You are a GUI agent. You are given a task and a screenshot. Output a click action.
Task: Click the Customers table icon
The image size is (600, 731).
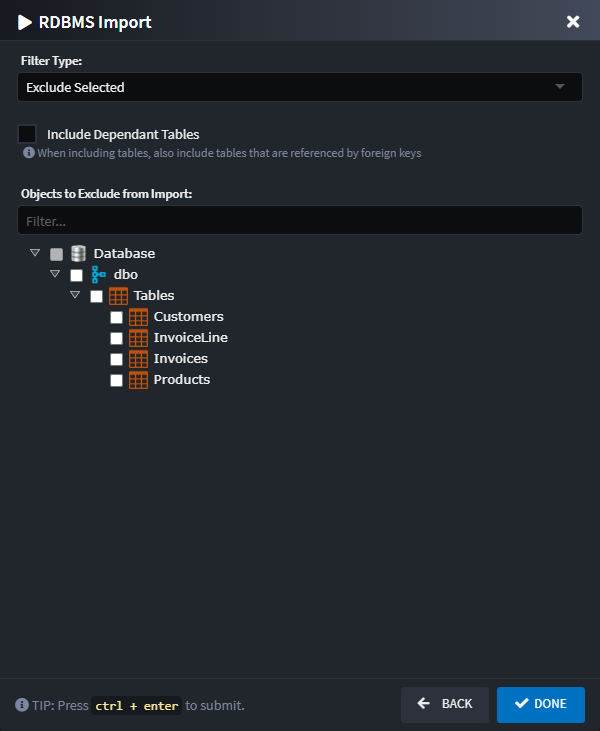coord(138,317)
